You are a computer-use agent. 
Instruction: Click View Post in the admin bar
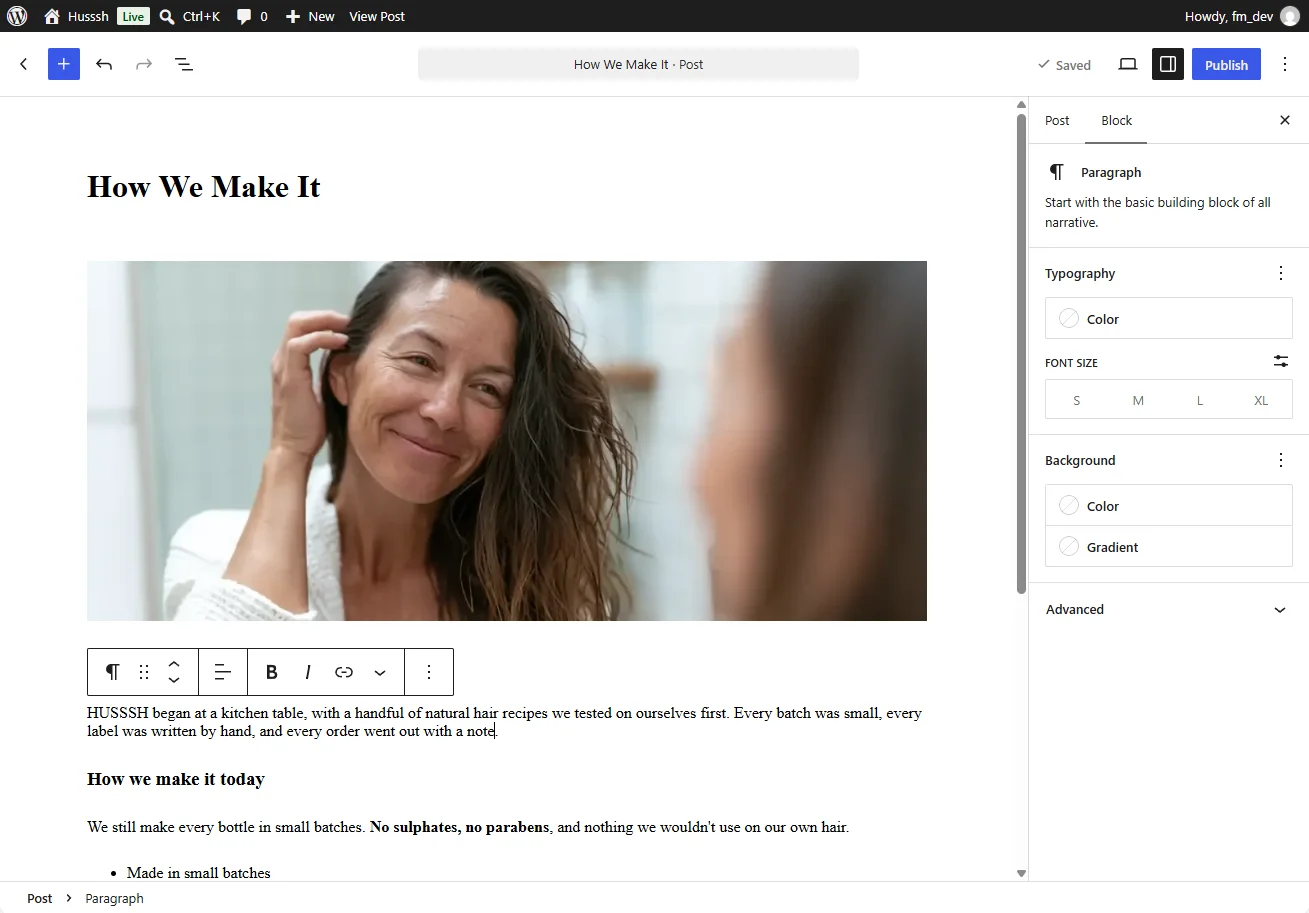click(x=377, y=16)
